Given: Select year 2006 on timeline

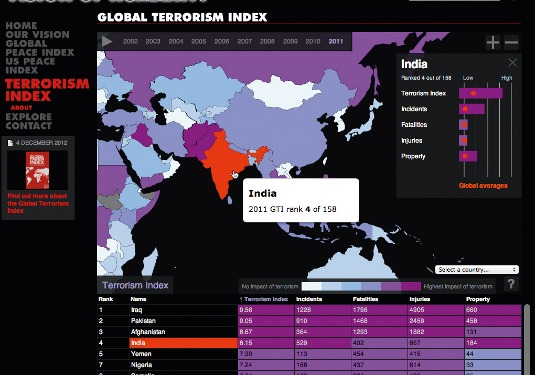Looking at the screenshot, I should click(x=221, y=41).
